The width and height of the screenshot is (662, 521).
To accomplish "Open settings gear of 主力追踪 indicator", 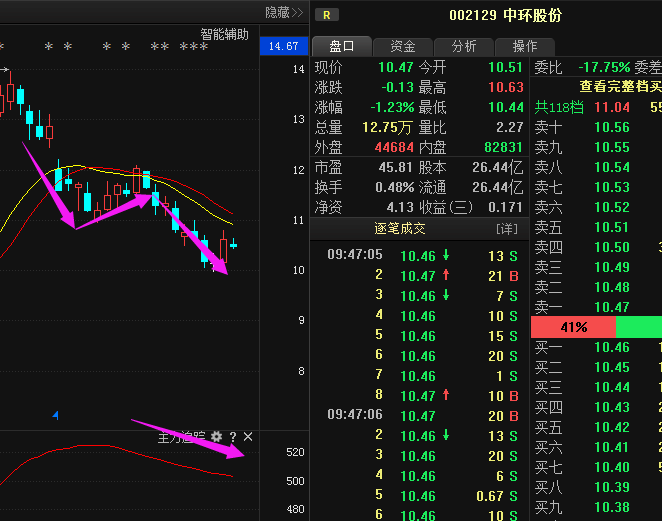I will point(216,437).
